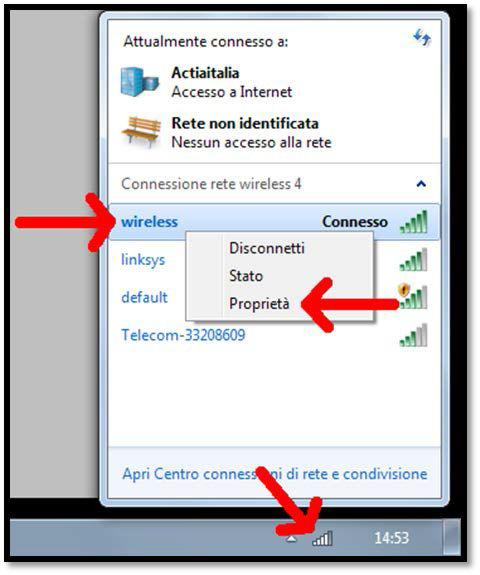Select the linksys network
This screenshot has height=575, width=480.
[143, 260]
